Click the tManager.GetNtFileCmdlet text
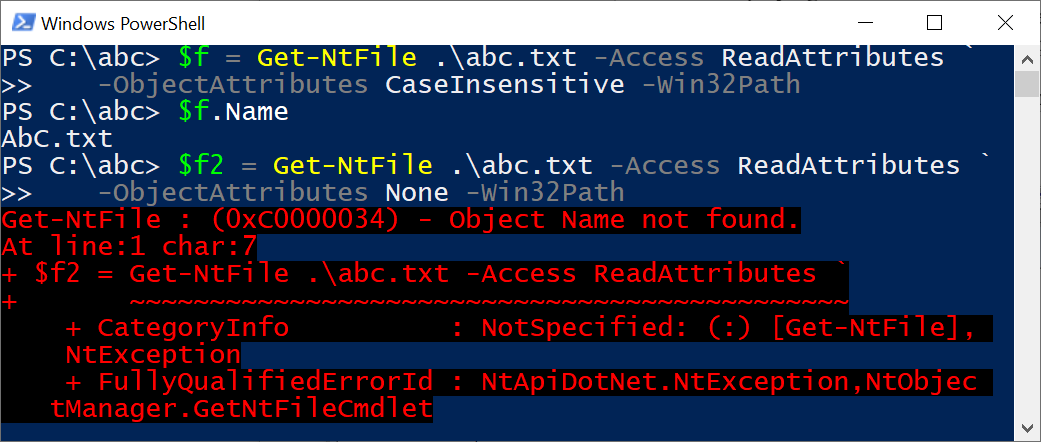1041x442 pixels. (x=242, y=409)
